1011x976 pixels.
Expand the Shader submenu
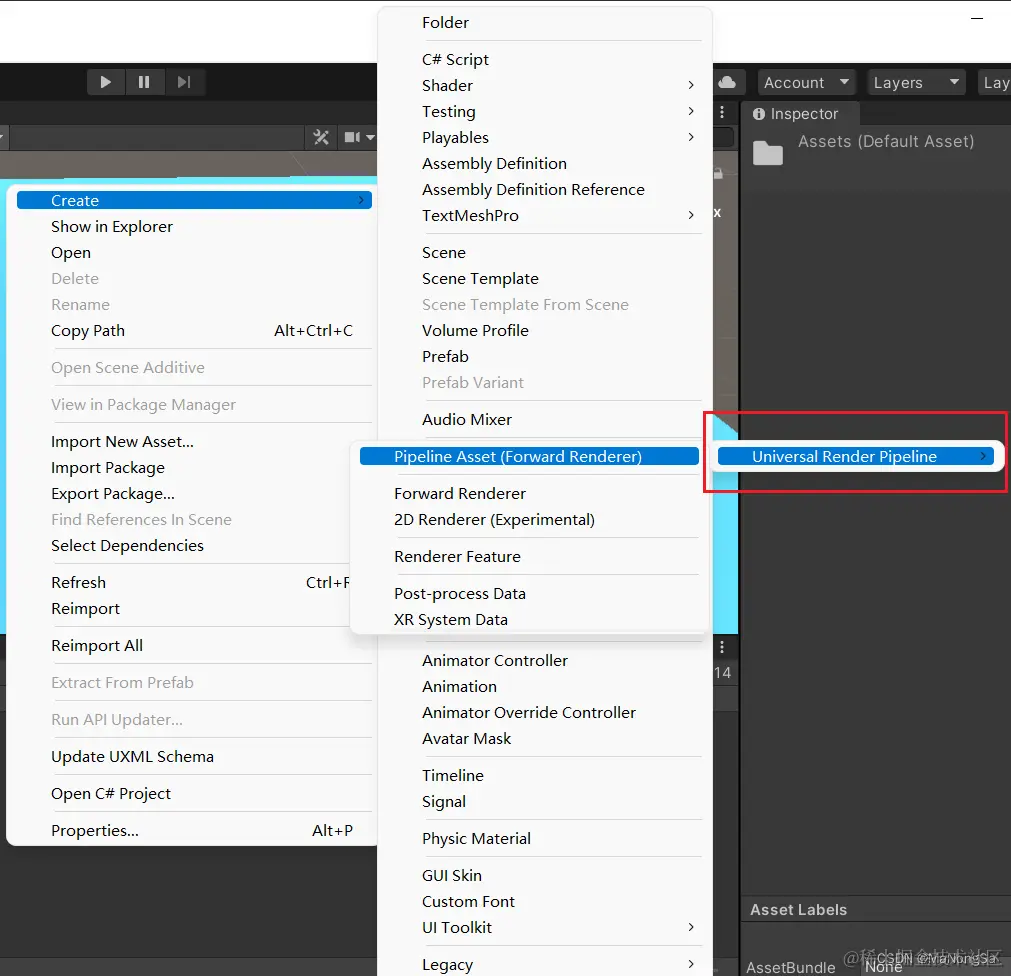point(545,85)
